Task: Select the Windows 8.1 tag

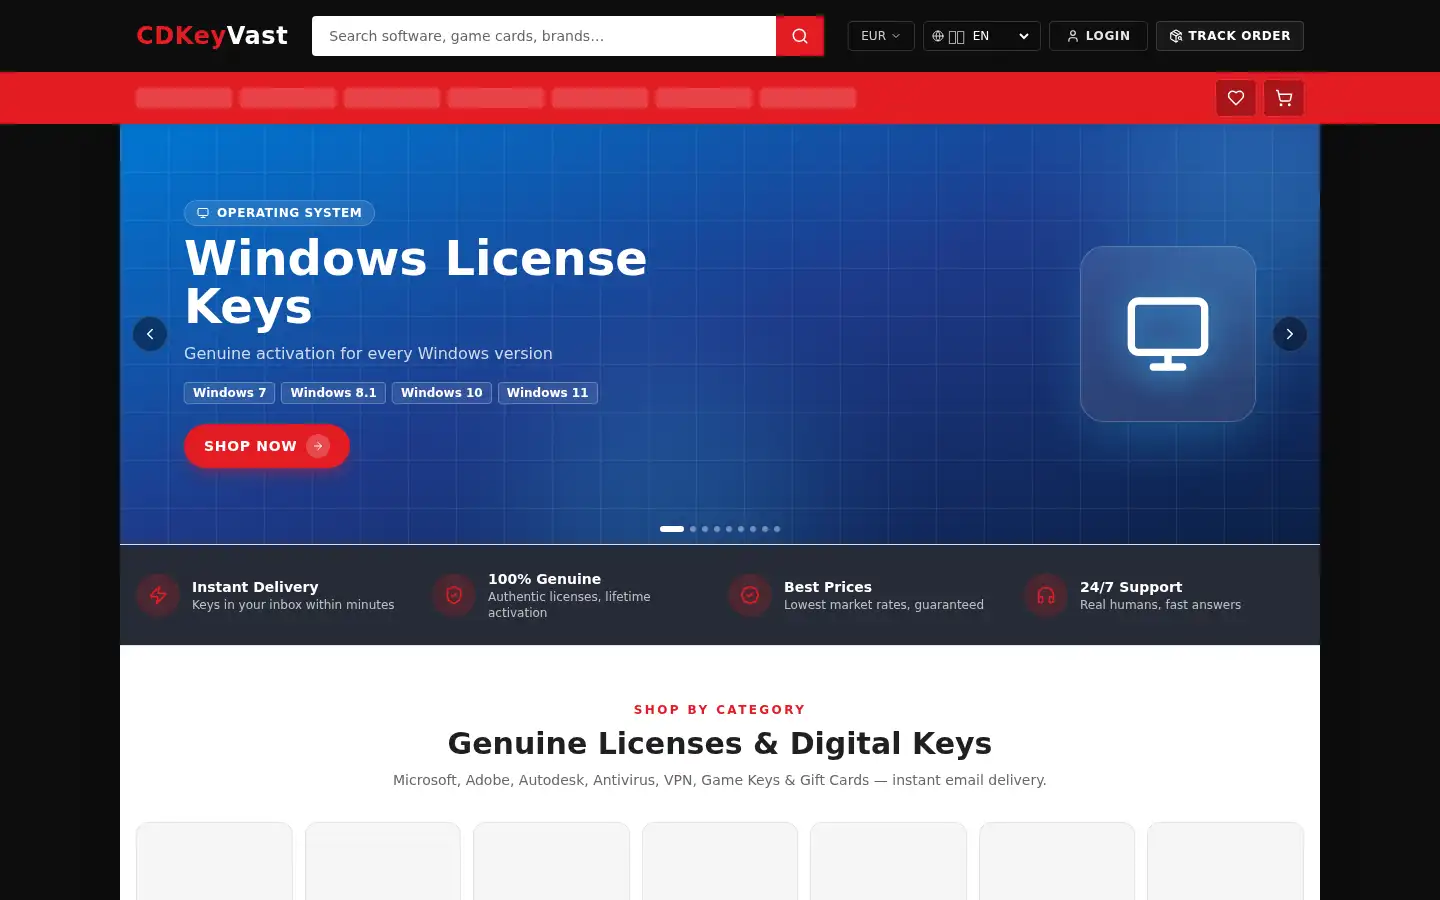Action: click(x=333, y=393)
